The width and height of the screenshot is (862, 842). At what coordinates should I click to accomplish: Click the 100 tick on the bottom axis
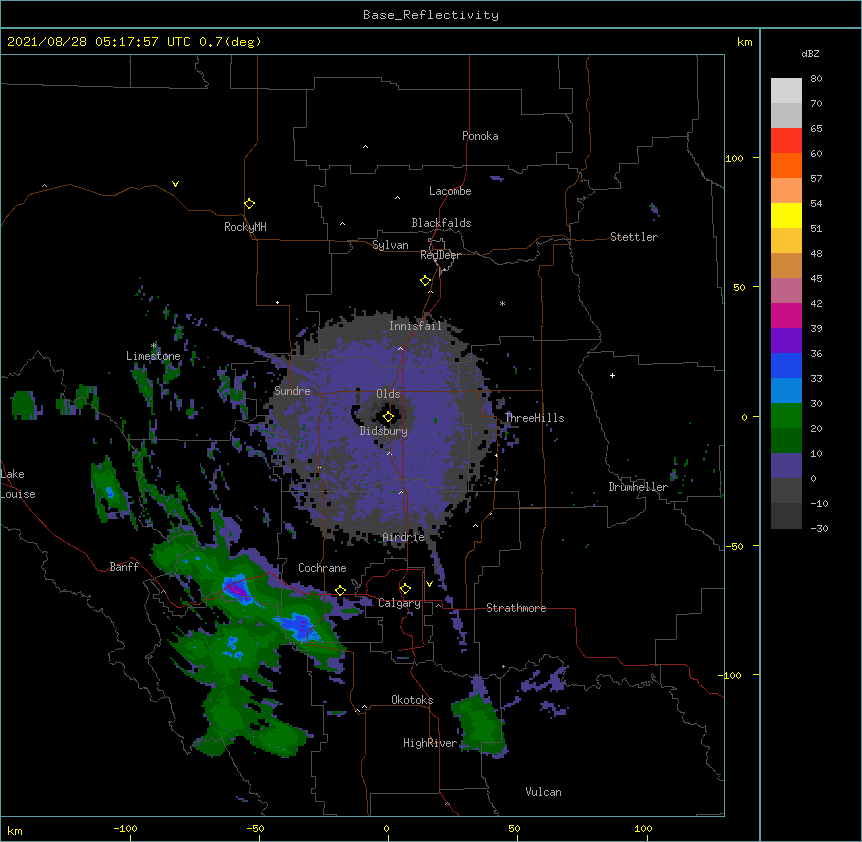643,828
